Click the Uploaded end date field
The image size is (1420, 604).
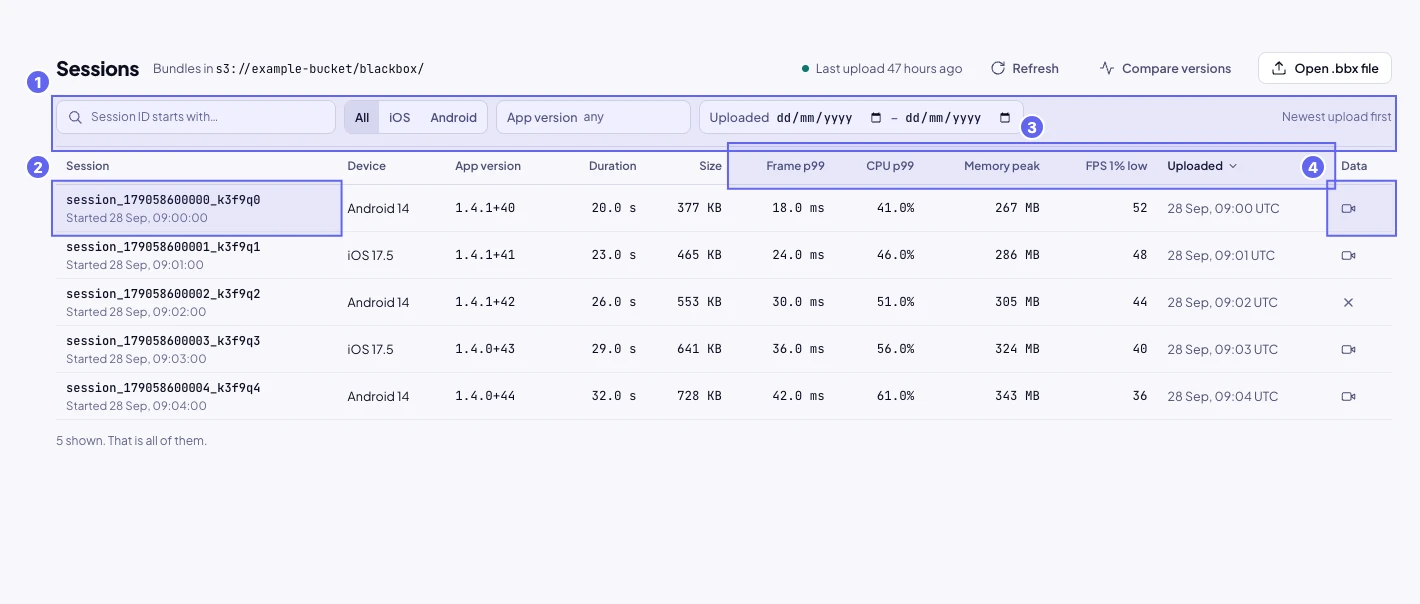pyautogui.click(x=959, y=117)
